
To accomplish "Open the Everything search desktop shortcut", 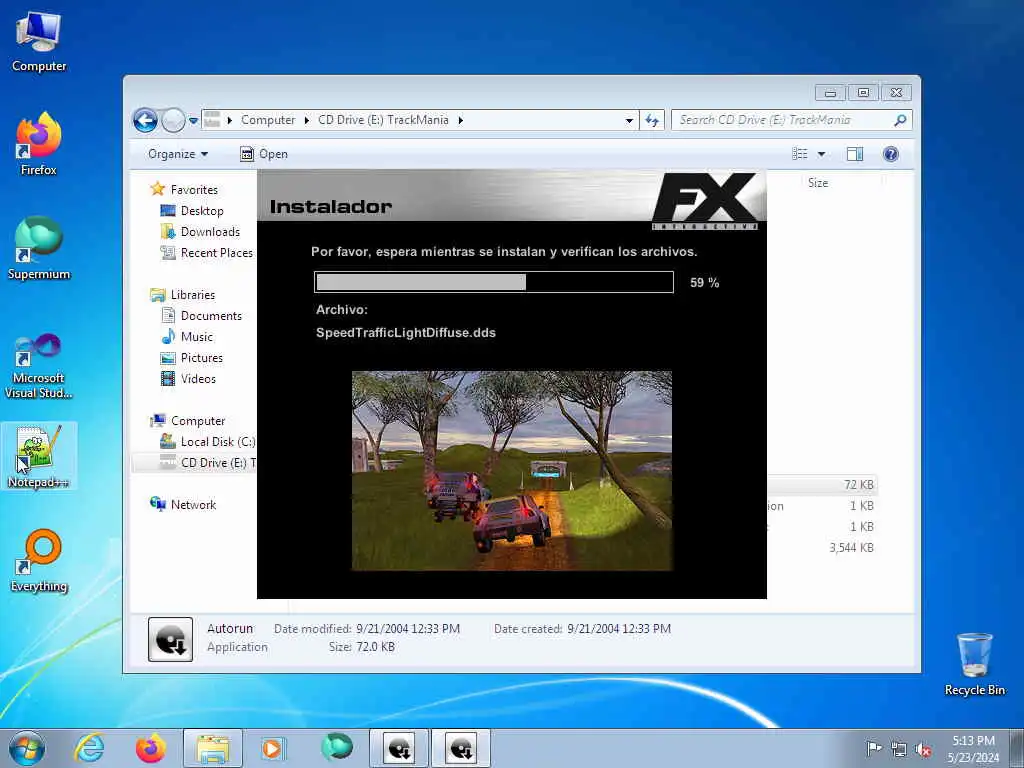I will (x=39, y=560).
